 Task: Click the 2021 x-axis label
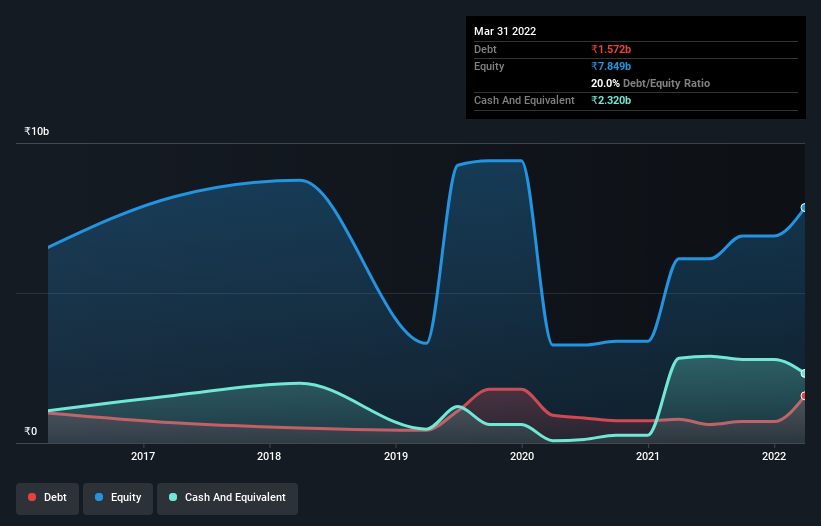tap(648, 456)
